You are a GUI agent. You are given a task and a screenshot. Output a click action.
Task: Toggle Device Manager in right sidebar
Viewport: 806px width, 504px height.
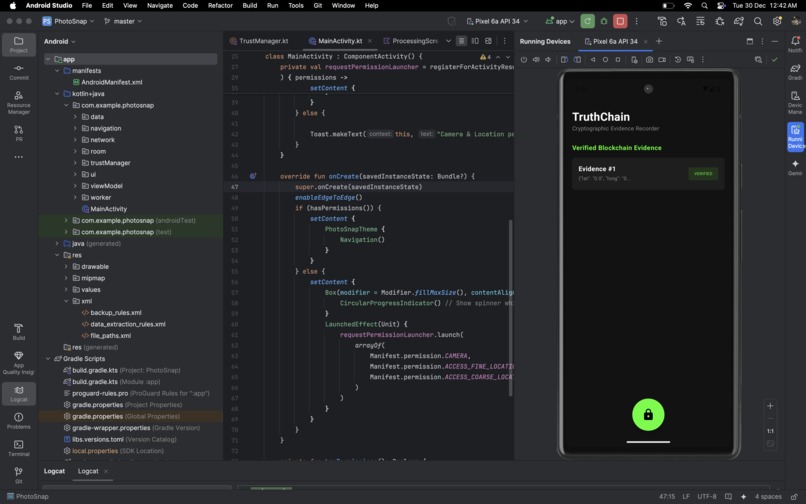coord(795,102)
